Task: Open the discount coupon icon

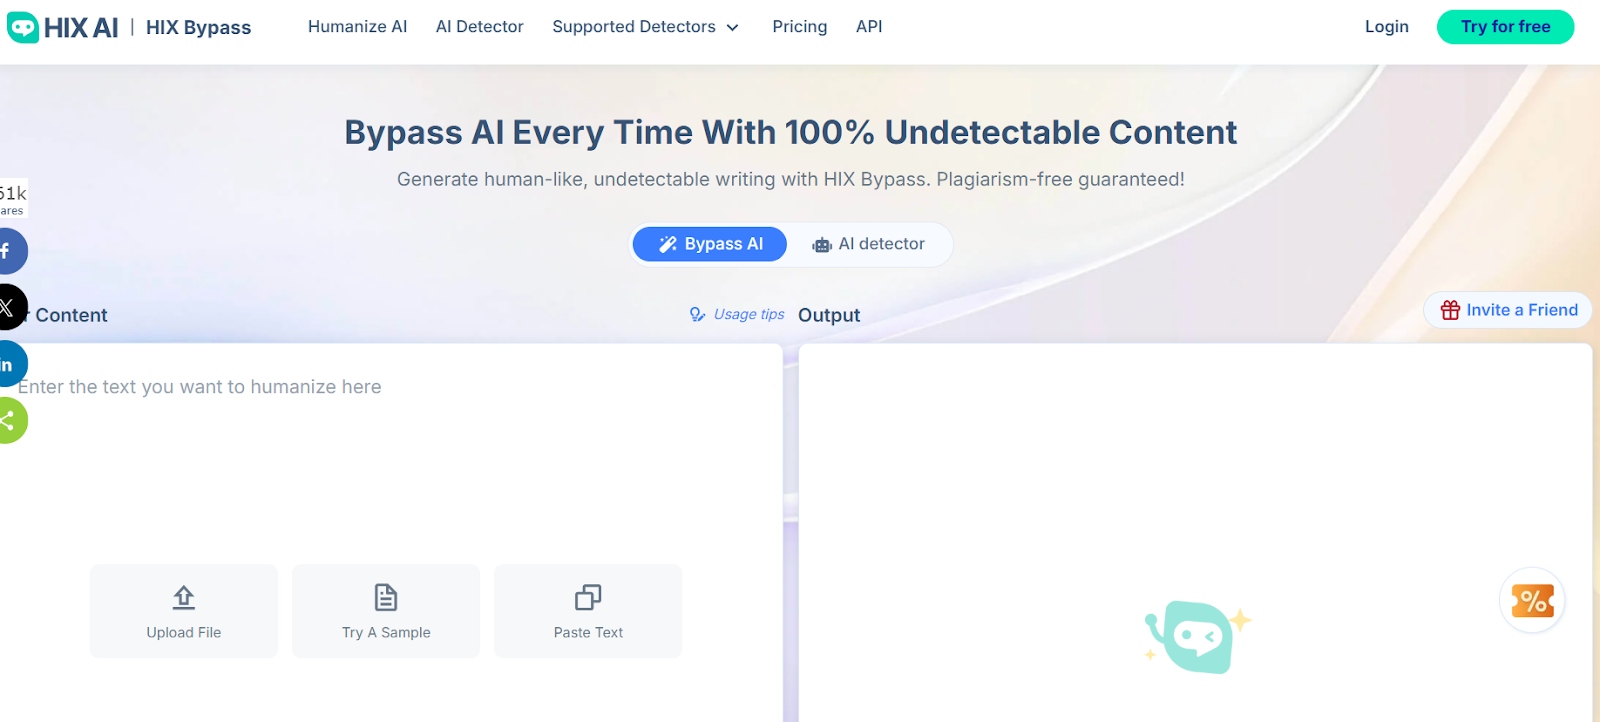Action: pyautogui.click(x=1532, y=601)
